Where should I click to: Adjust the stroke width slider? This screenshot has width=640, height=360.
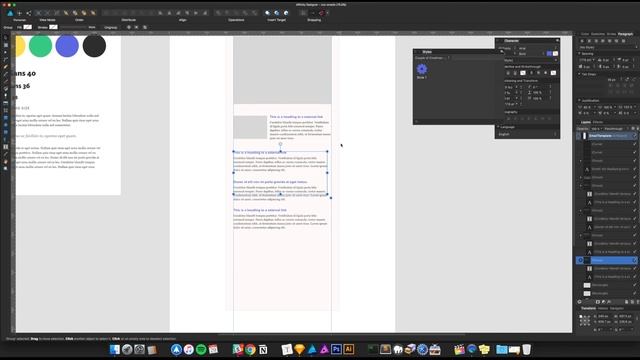73,27
